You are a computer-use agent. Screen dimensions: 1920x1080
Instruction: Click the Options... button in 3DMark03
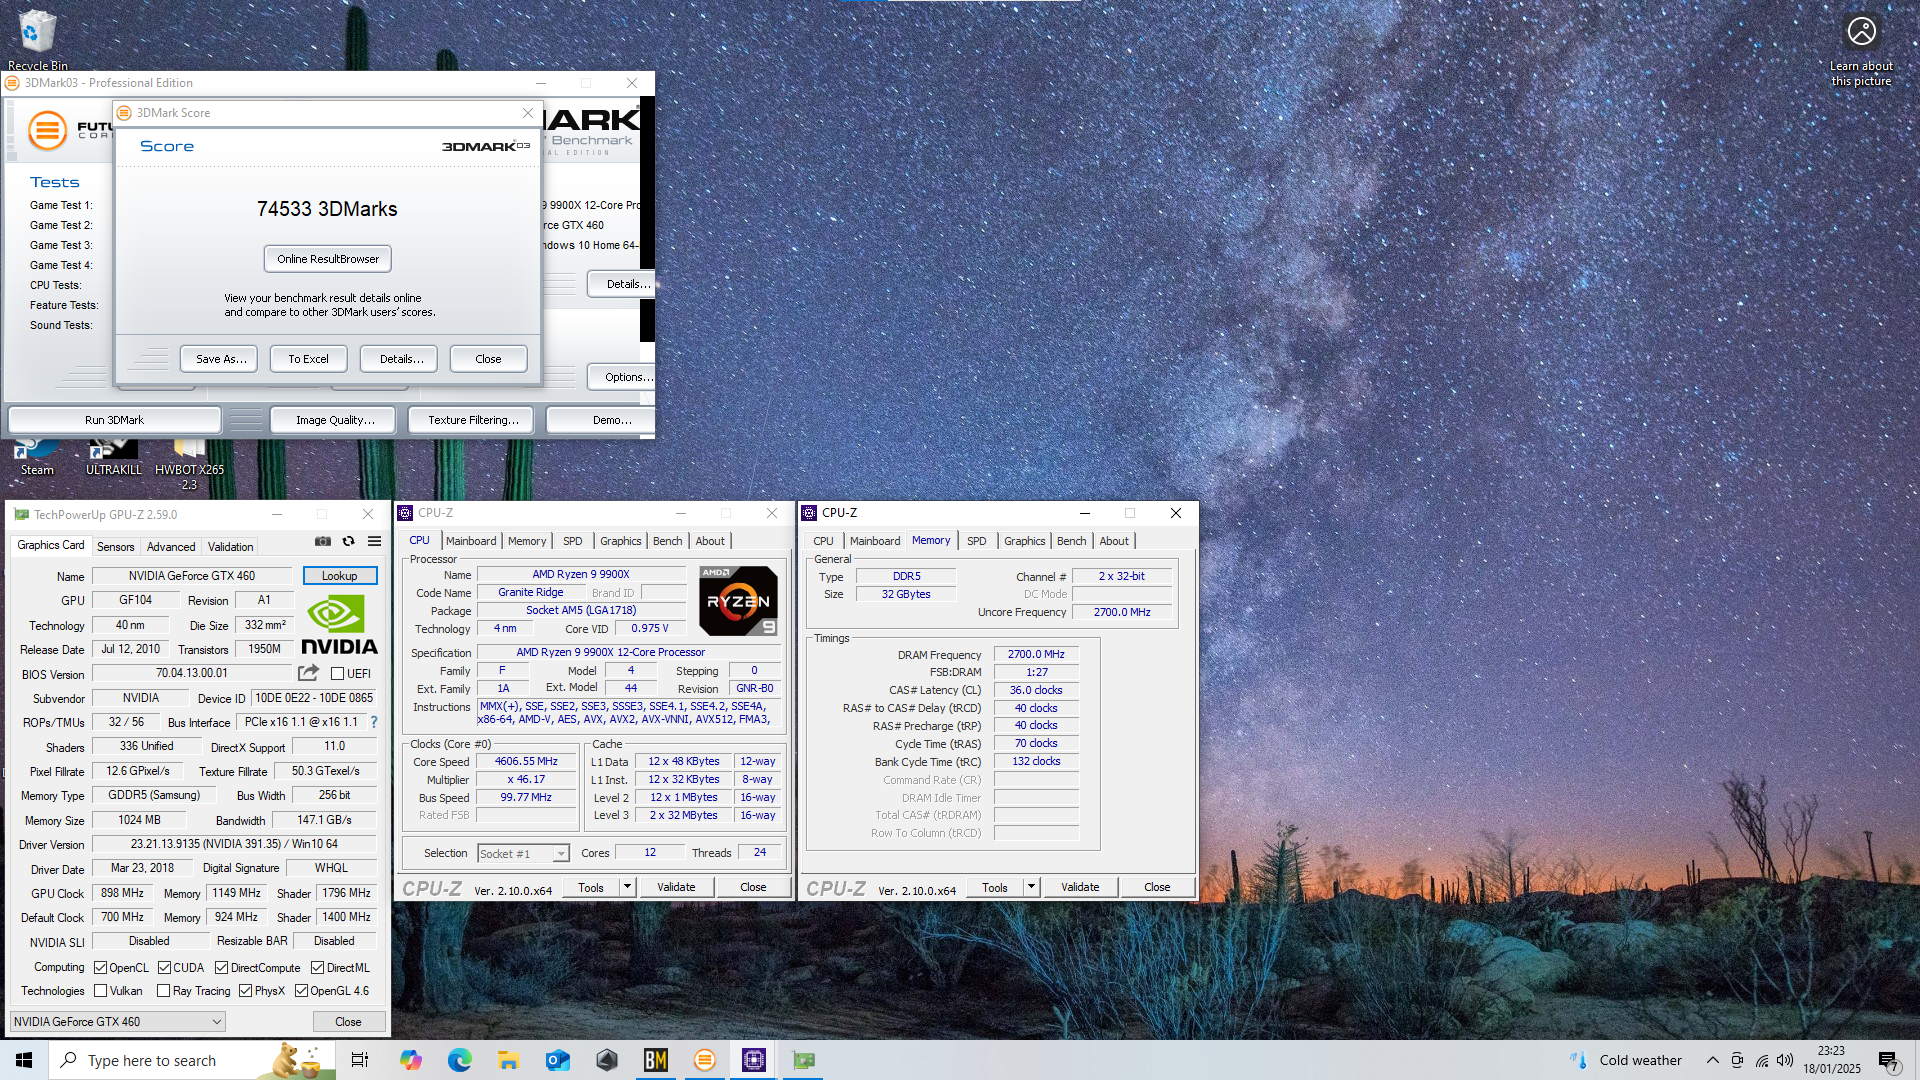point(622,377)
